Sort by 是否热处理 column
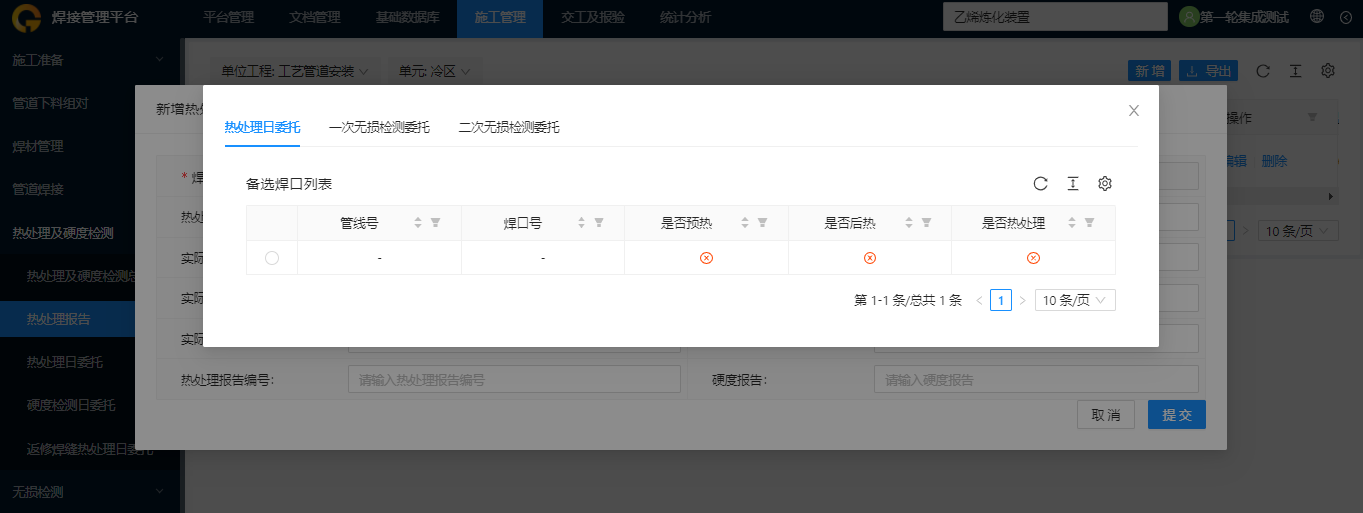 pos(1072,223)
